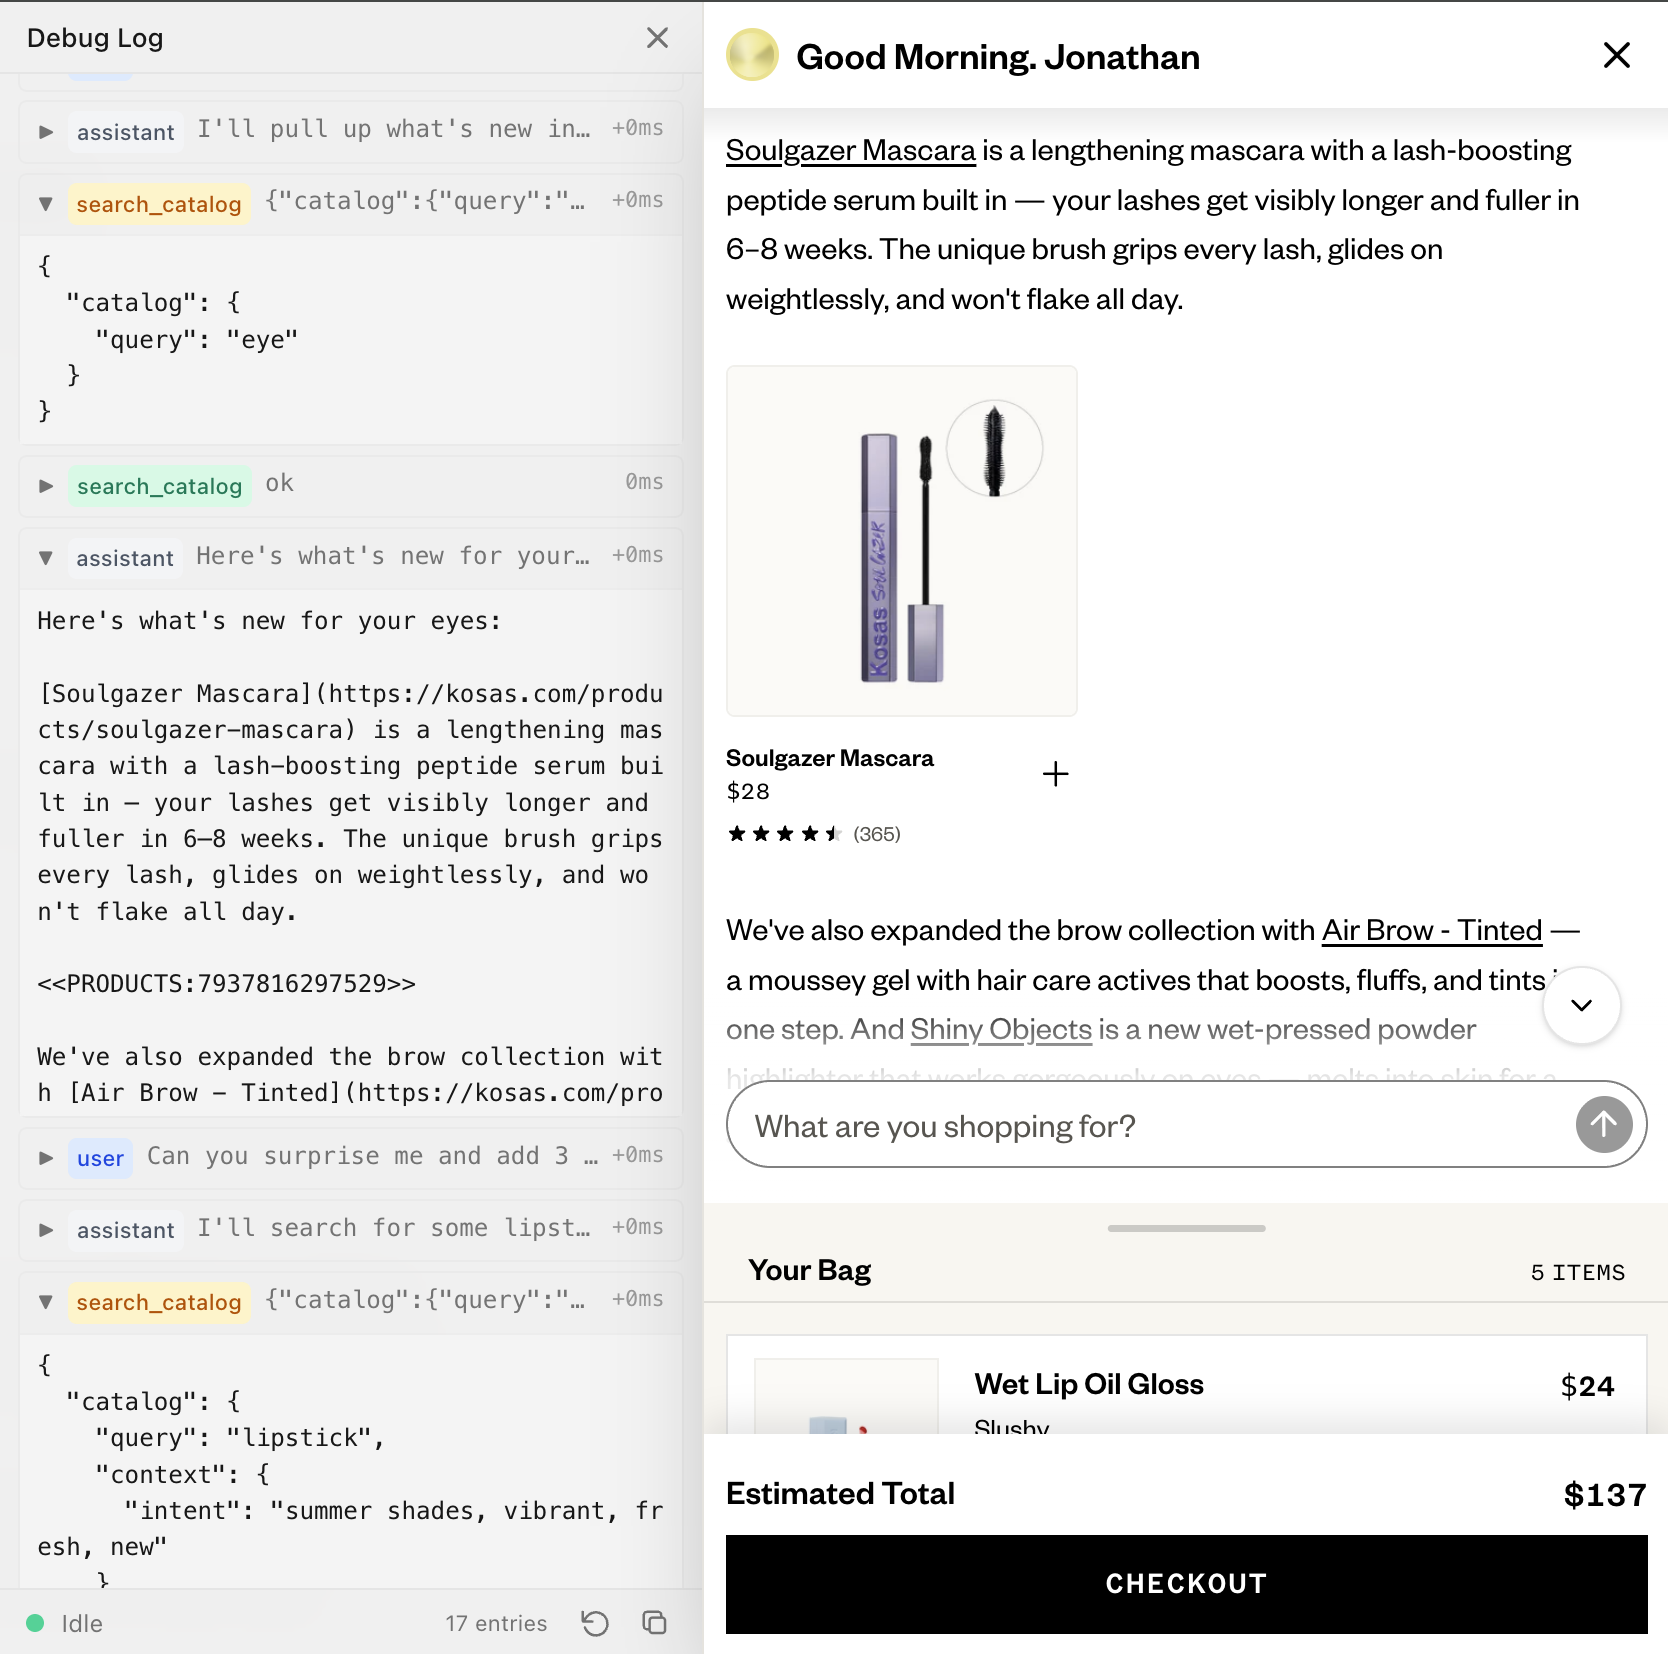Expand the user "Can you surprise me" entry
The image size is (1668, 1654).
46,1158
